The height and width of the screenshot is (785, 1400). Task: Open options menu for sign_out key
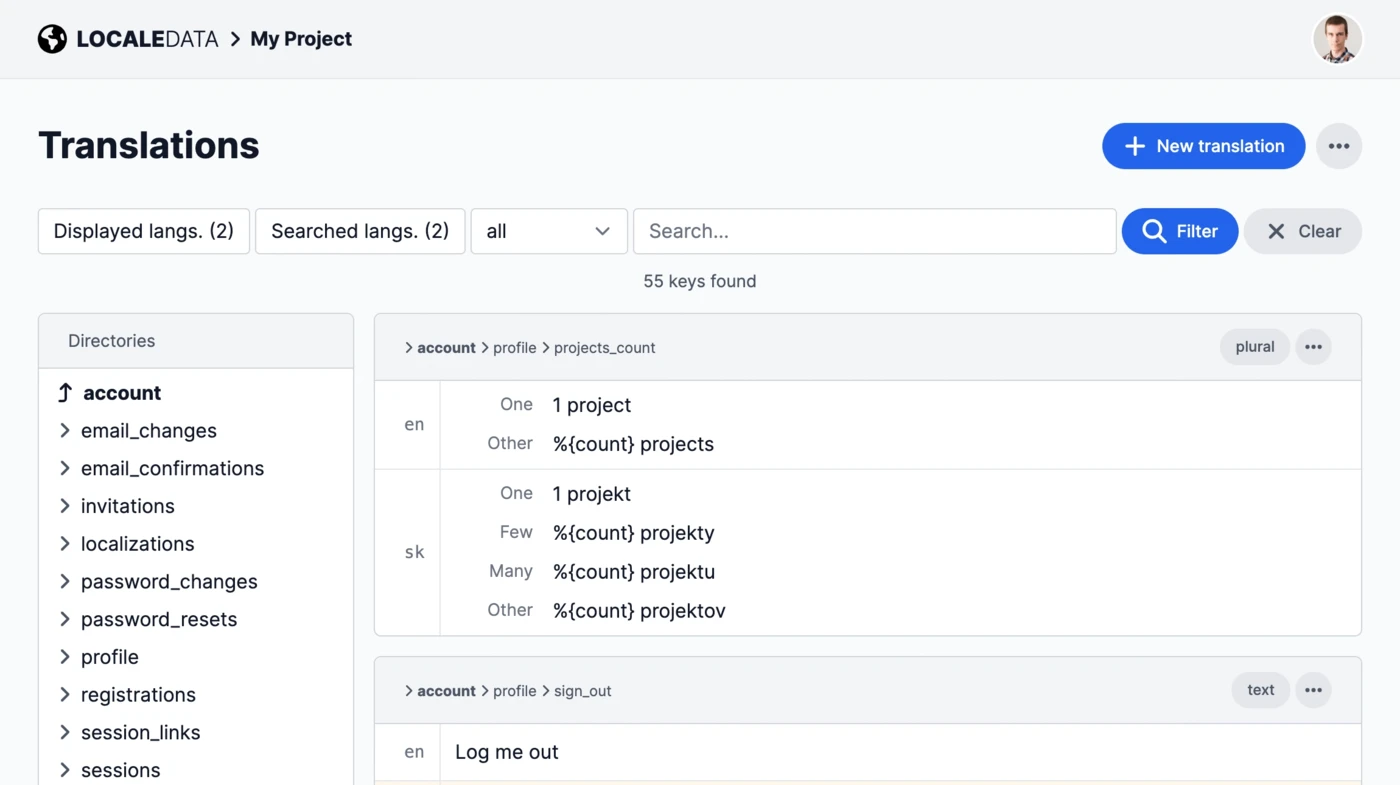pyautogui.click(x=1313, y=690)
